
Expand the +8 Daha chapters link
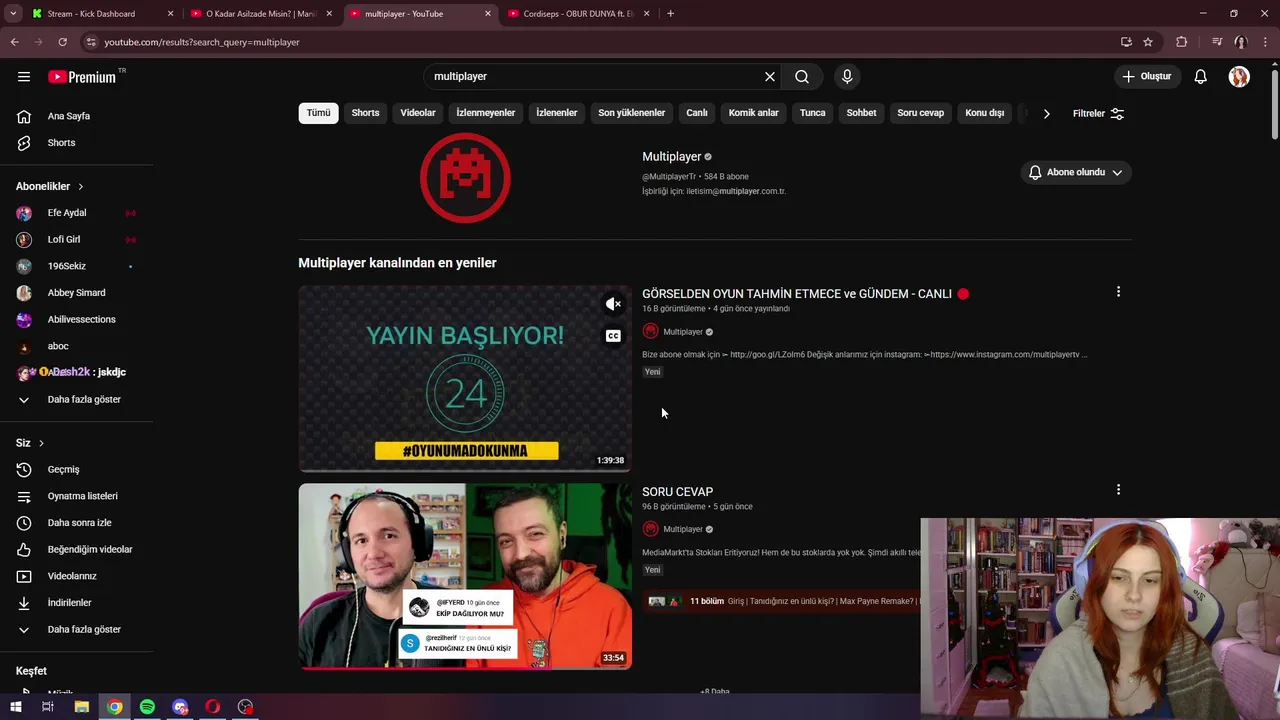click(x=715, y=691)
